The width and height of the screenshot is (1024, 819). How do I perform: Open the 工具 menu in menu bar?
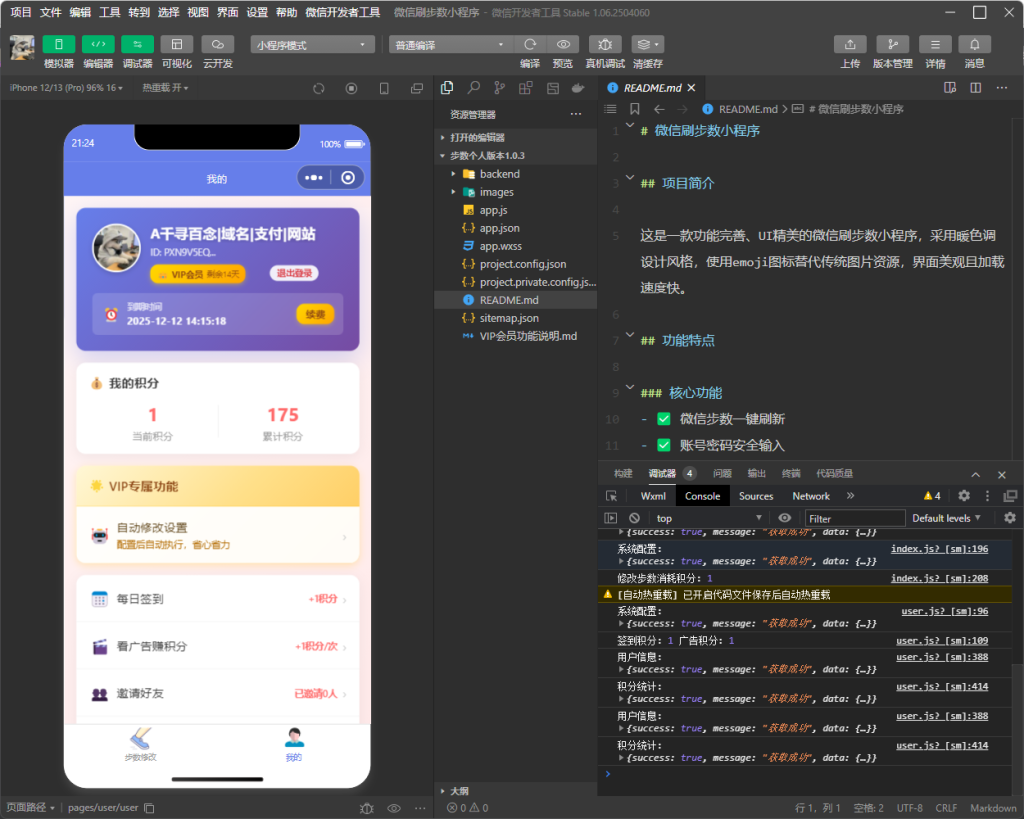click(x=109, y=12)
